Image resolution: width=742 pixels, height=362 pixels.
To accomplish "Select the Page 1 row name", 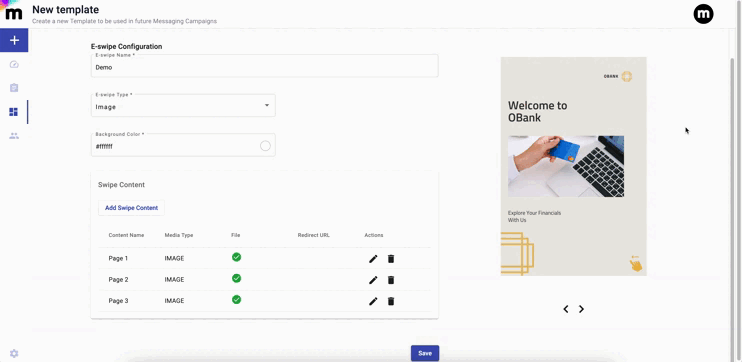I will pyautogui.click(x=118, y=258).
